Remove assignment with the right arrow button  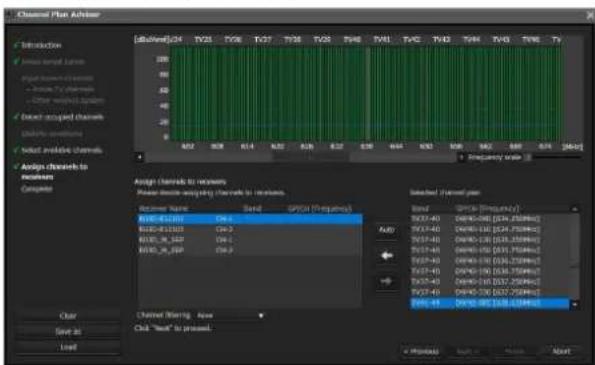pyautogui.click(x=387, y=282)
